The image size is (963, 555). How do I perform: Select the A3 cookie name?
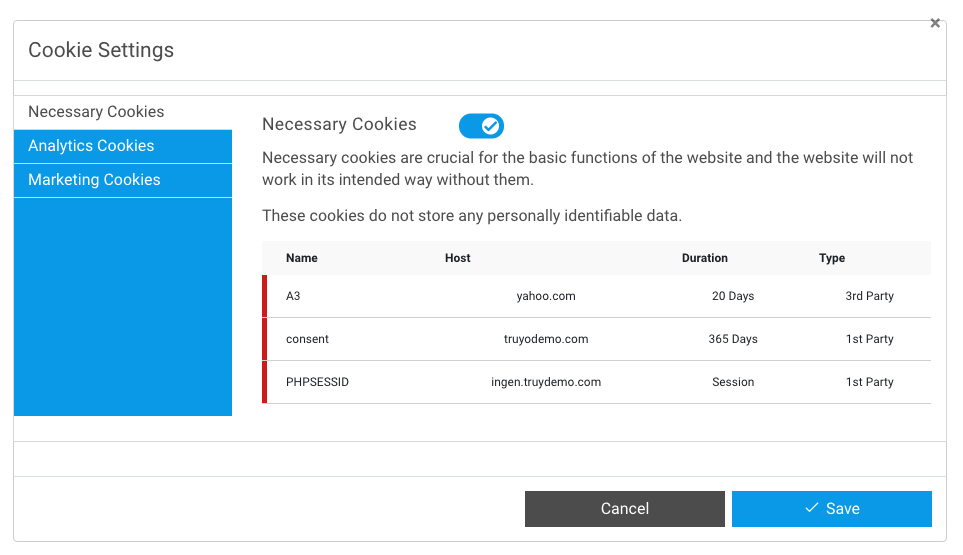coord(293,296)
